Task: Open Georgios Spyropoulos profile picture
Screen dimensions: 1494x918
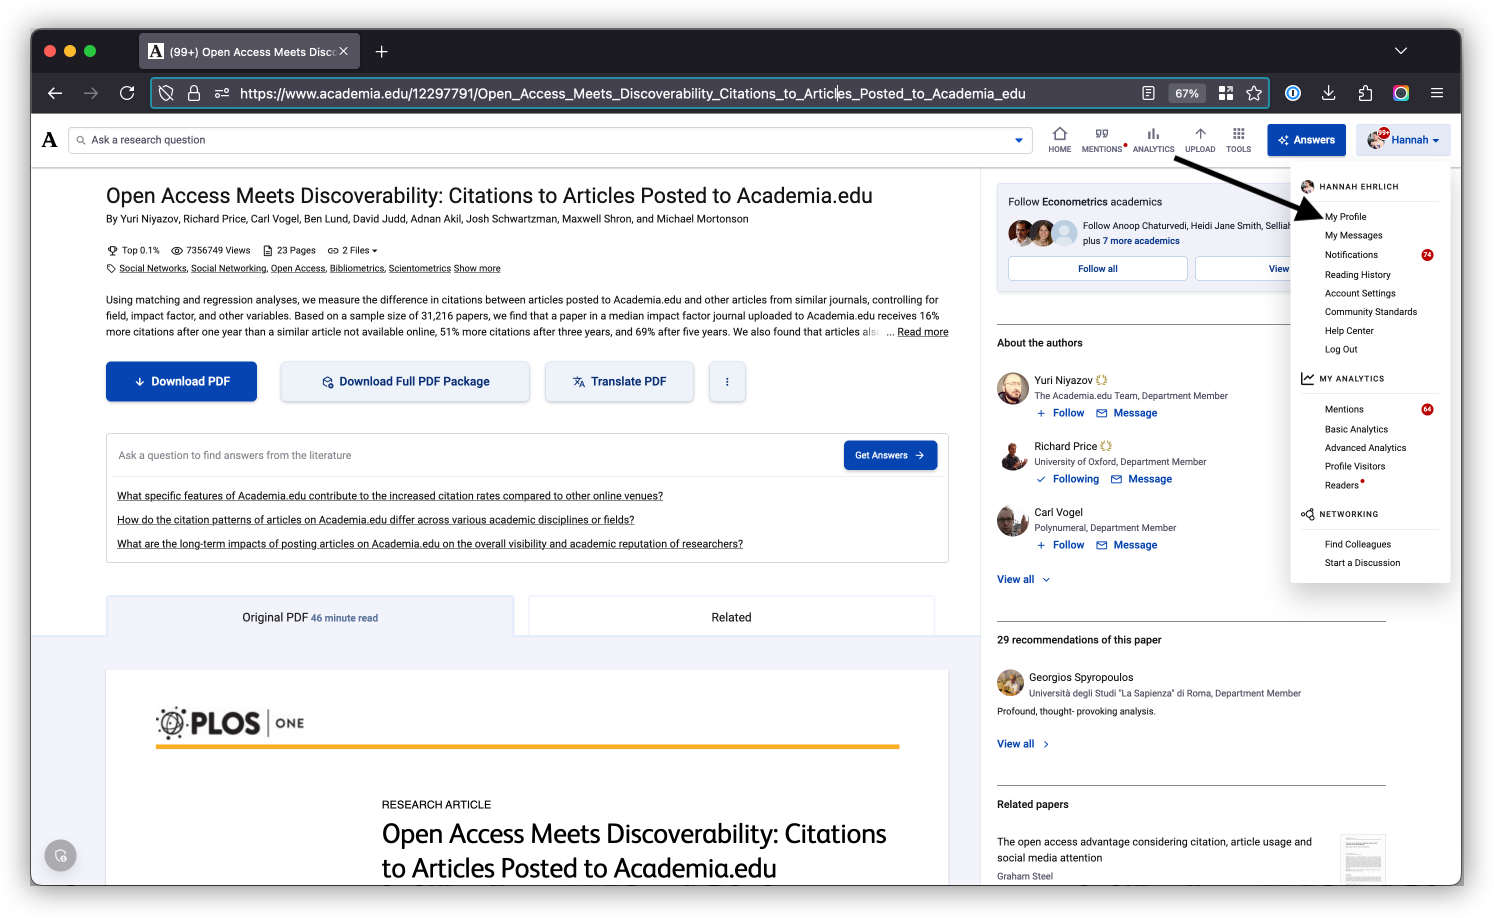Action: point(1010,683)
